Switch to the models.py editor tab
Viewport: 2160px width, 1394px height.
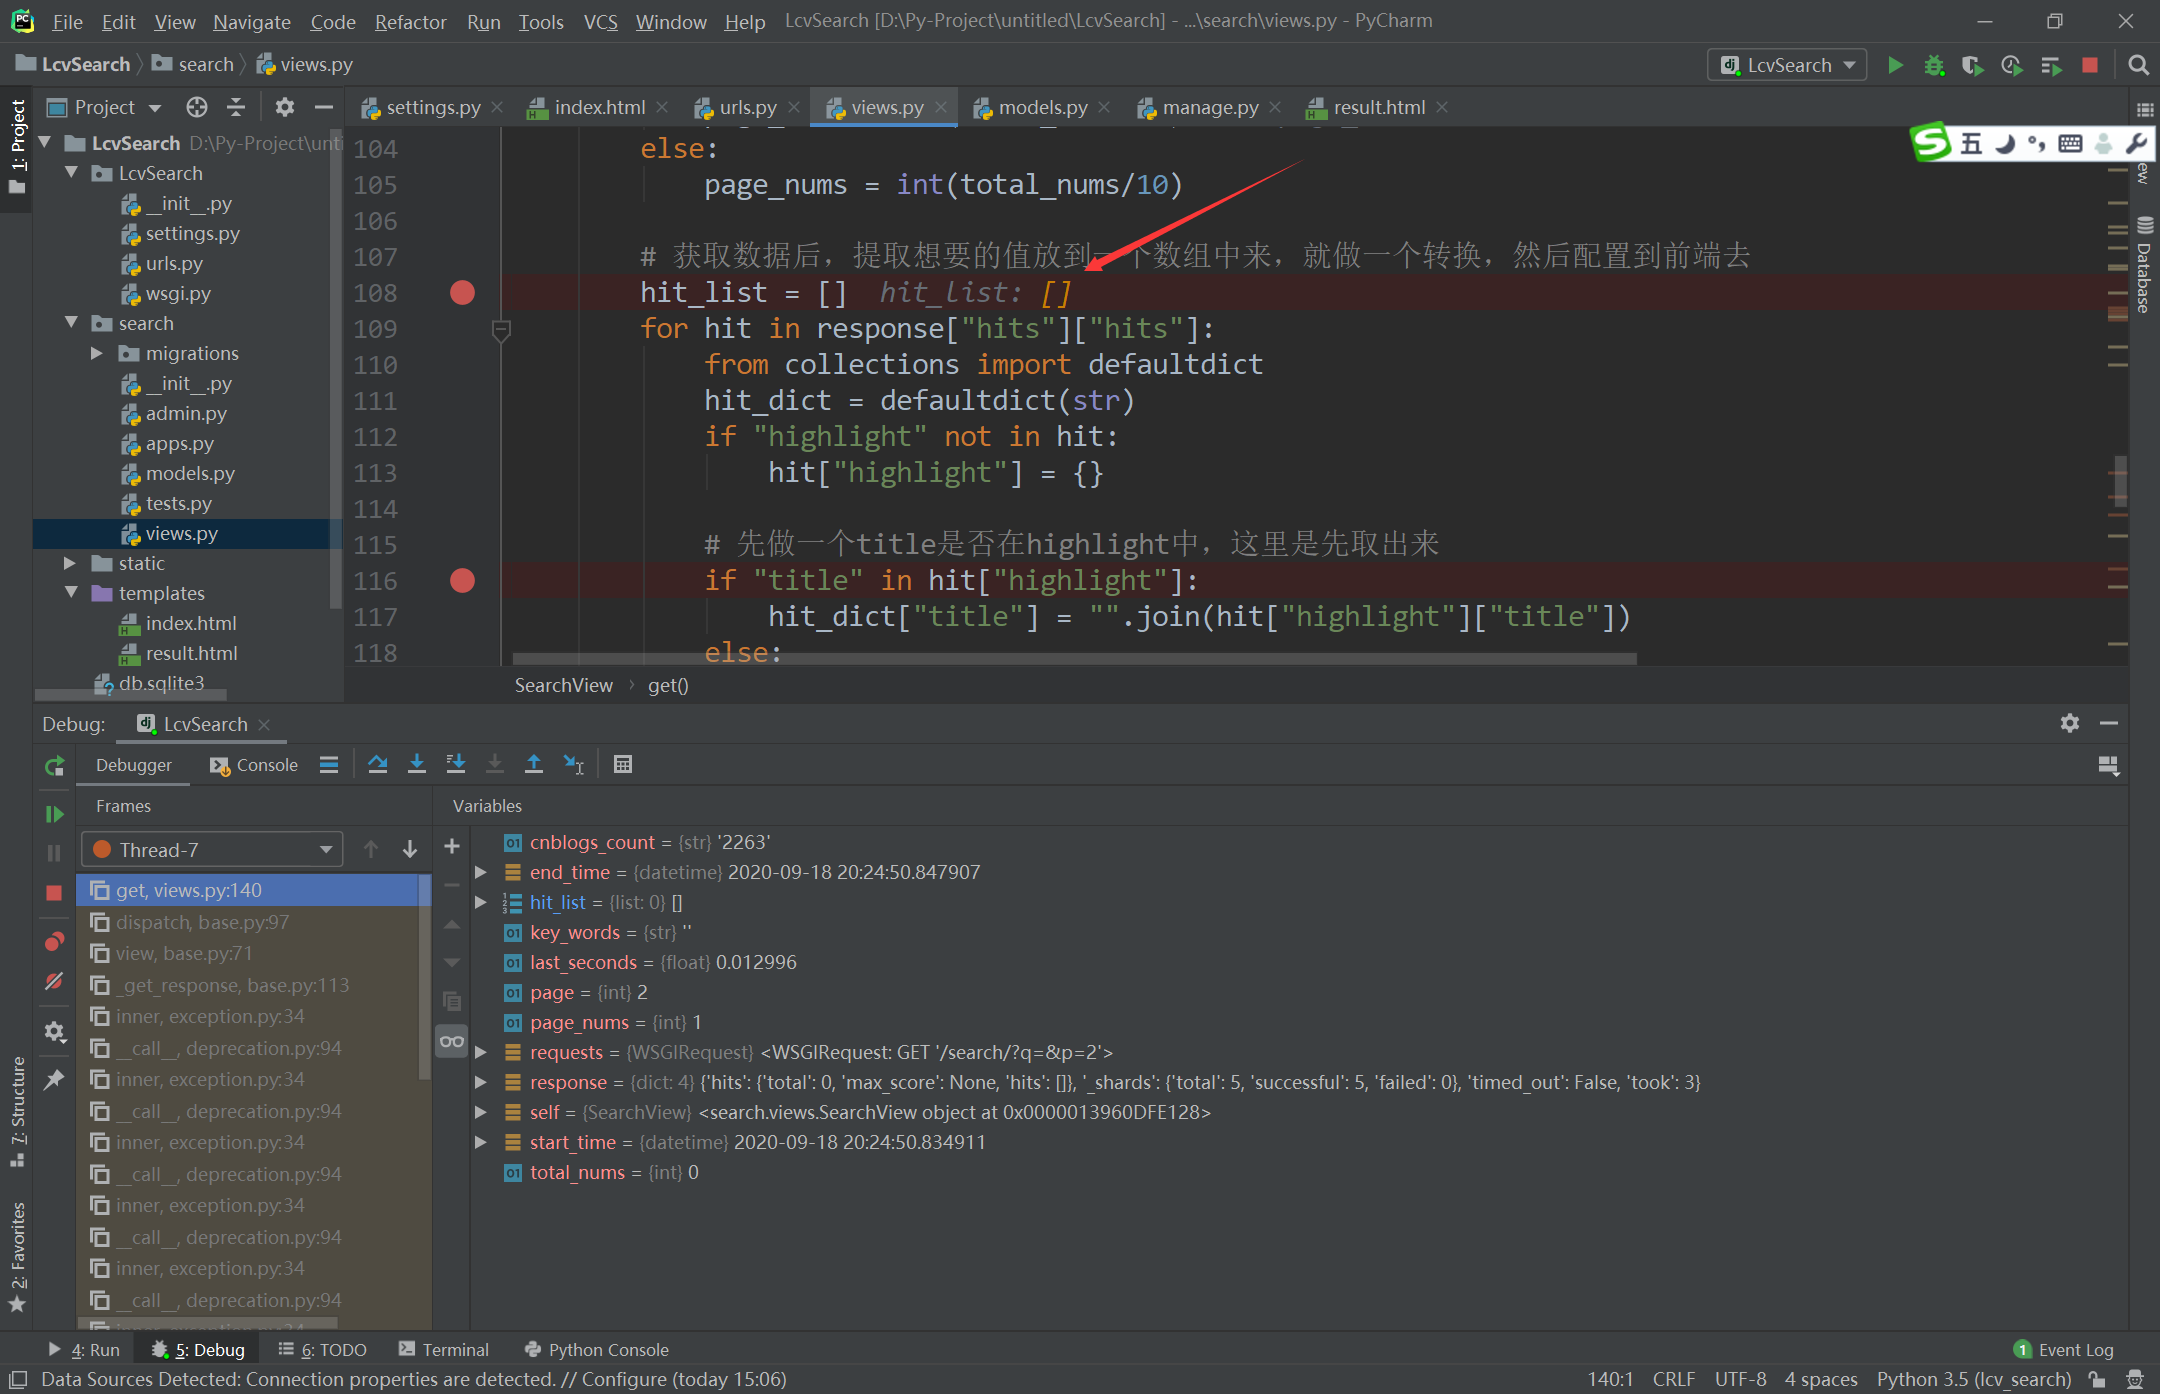(1043, 107)
